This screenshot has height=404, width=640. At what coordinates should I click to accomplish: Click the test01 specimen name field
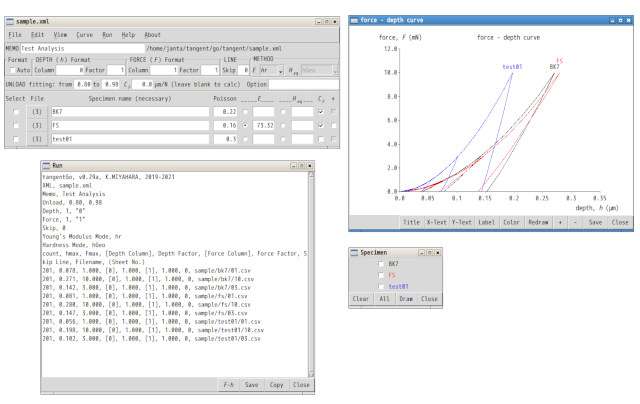click(x=130, y=139)
